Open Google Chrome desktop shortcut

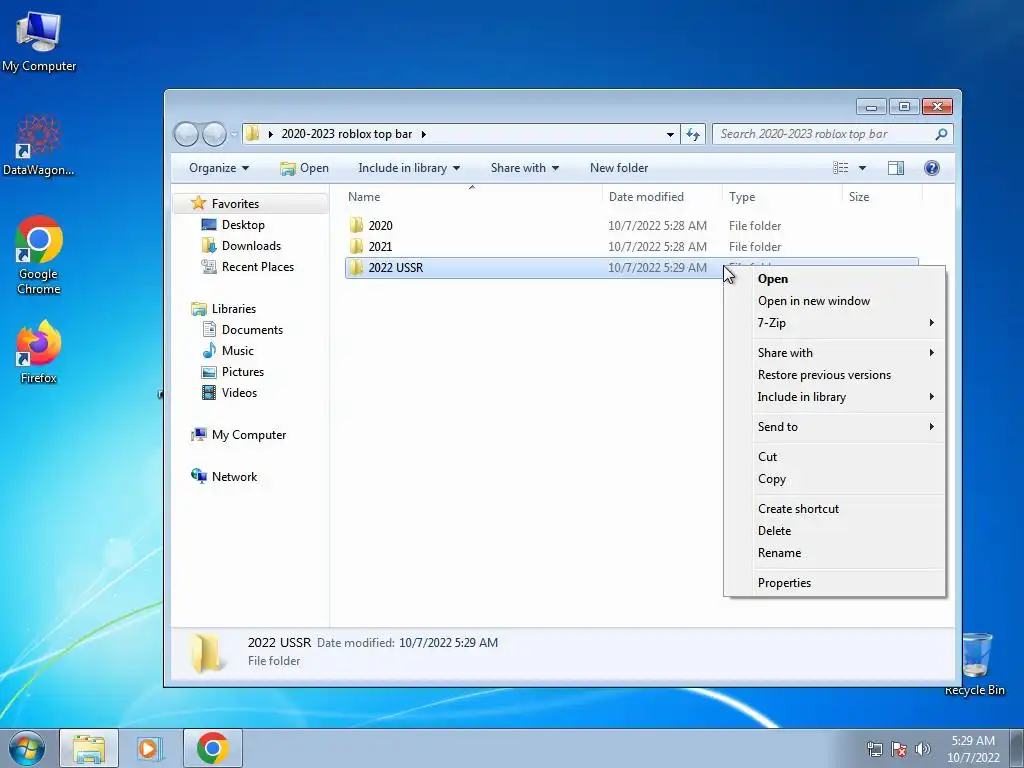39,255
